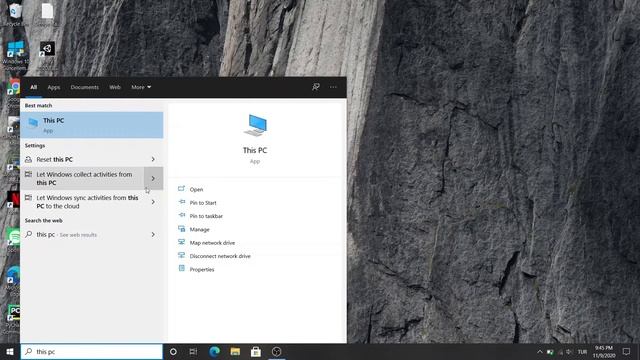Switch to the All search tab
640x360 pixels.
tap(33, 87)
